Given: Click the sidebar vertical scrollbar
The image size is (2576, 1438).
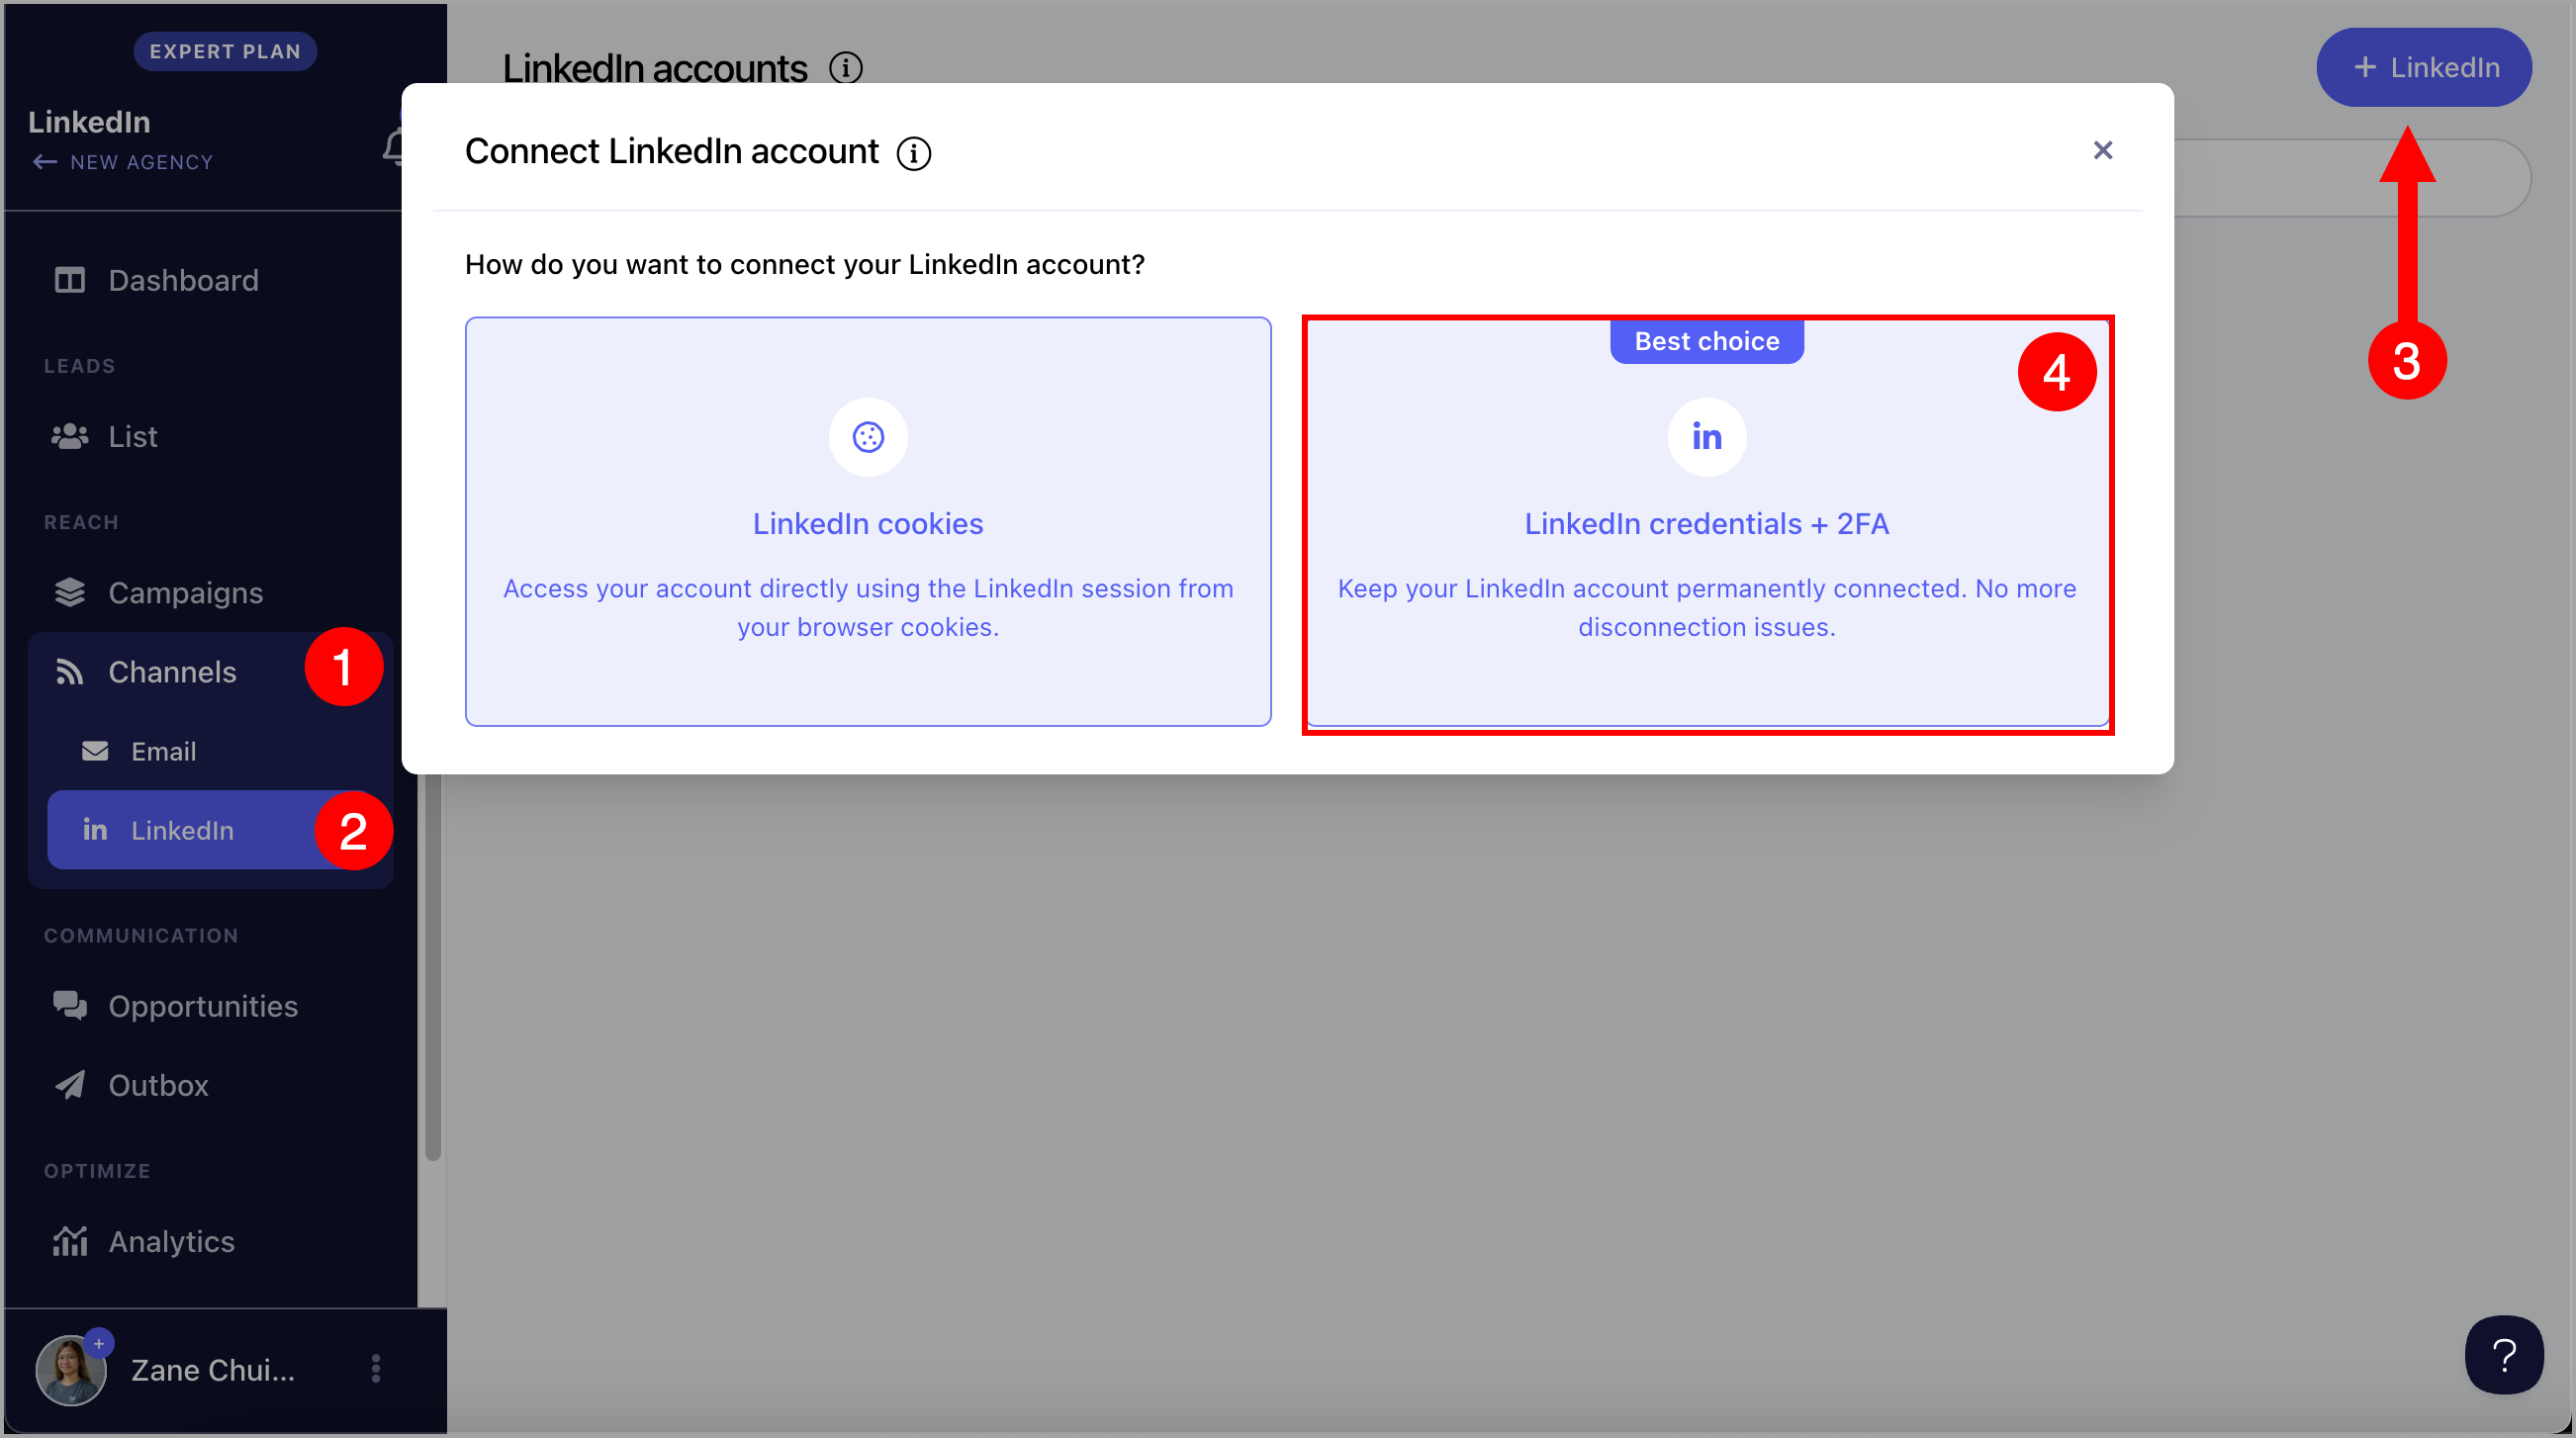Looking at the screenshot, I should tap(433, 965).
